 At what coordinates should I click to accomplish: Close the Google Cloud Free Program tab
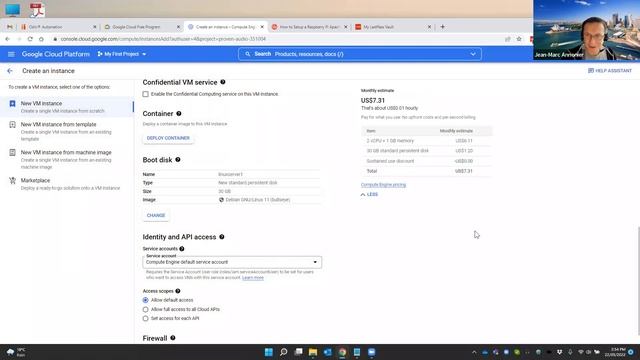(178, 27)
